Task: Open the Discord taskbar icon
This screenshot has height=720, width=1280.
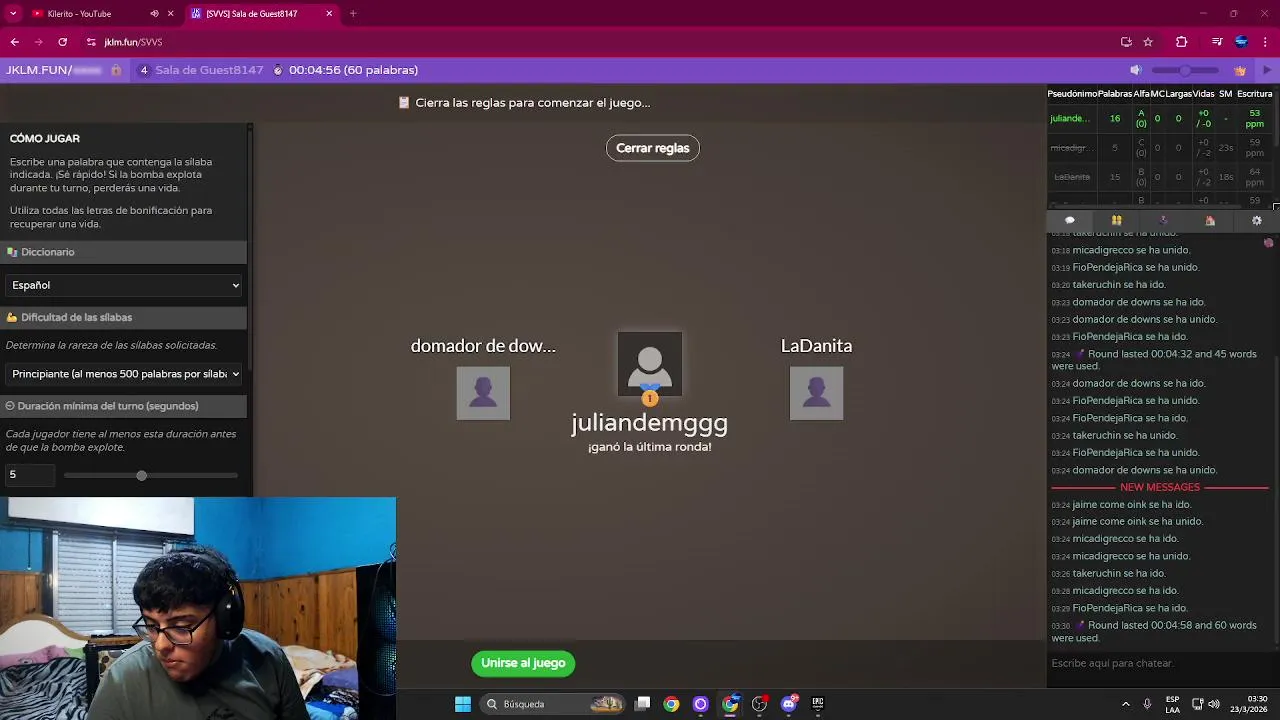Action: 789,704
